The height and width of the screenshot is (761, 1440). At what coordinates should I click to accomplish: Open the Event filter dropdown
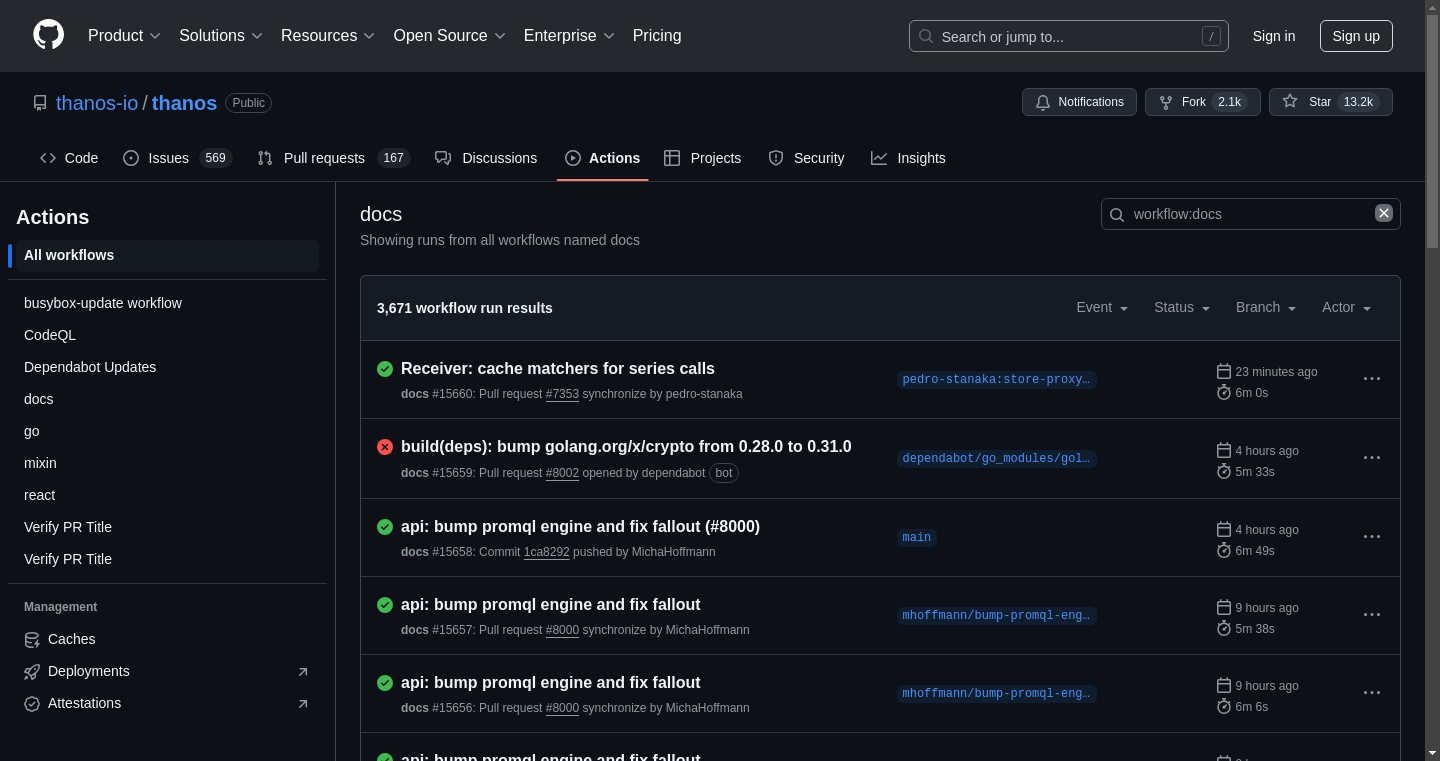[1102, 308]
